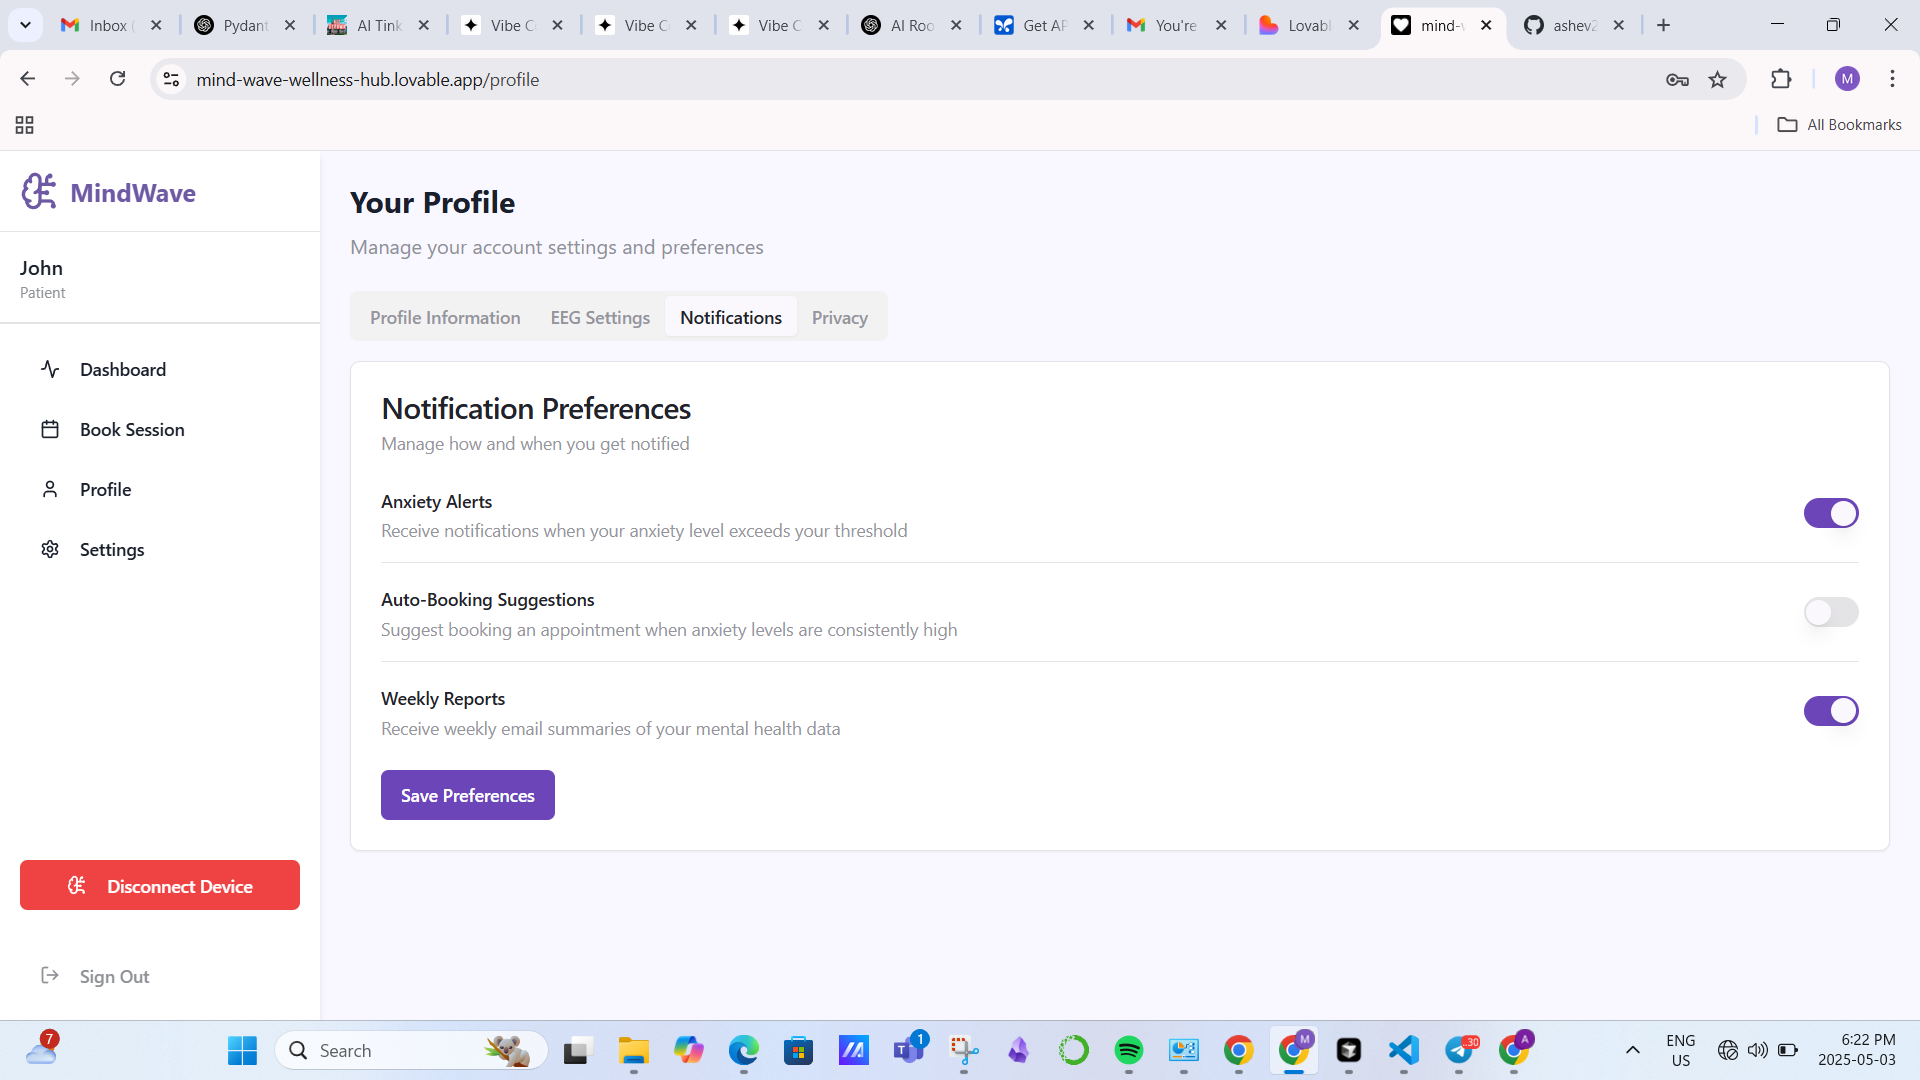1920x1080 pixels.
Task: Switch to the Privacy tab
Action: [839, 317]
